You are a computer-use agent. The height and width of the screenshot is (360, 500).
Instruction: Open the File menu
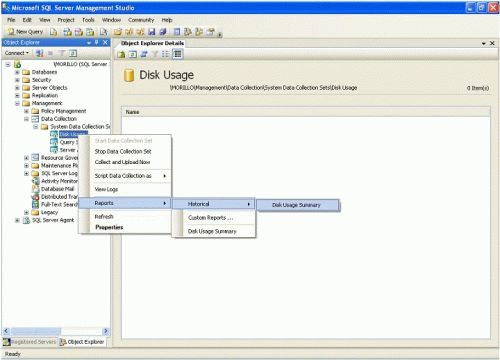pyautogui.click(x=11, y=20)
